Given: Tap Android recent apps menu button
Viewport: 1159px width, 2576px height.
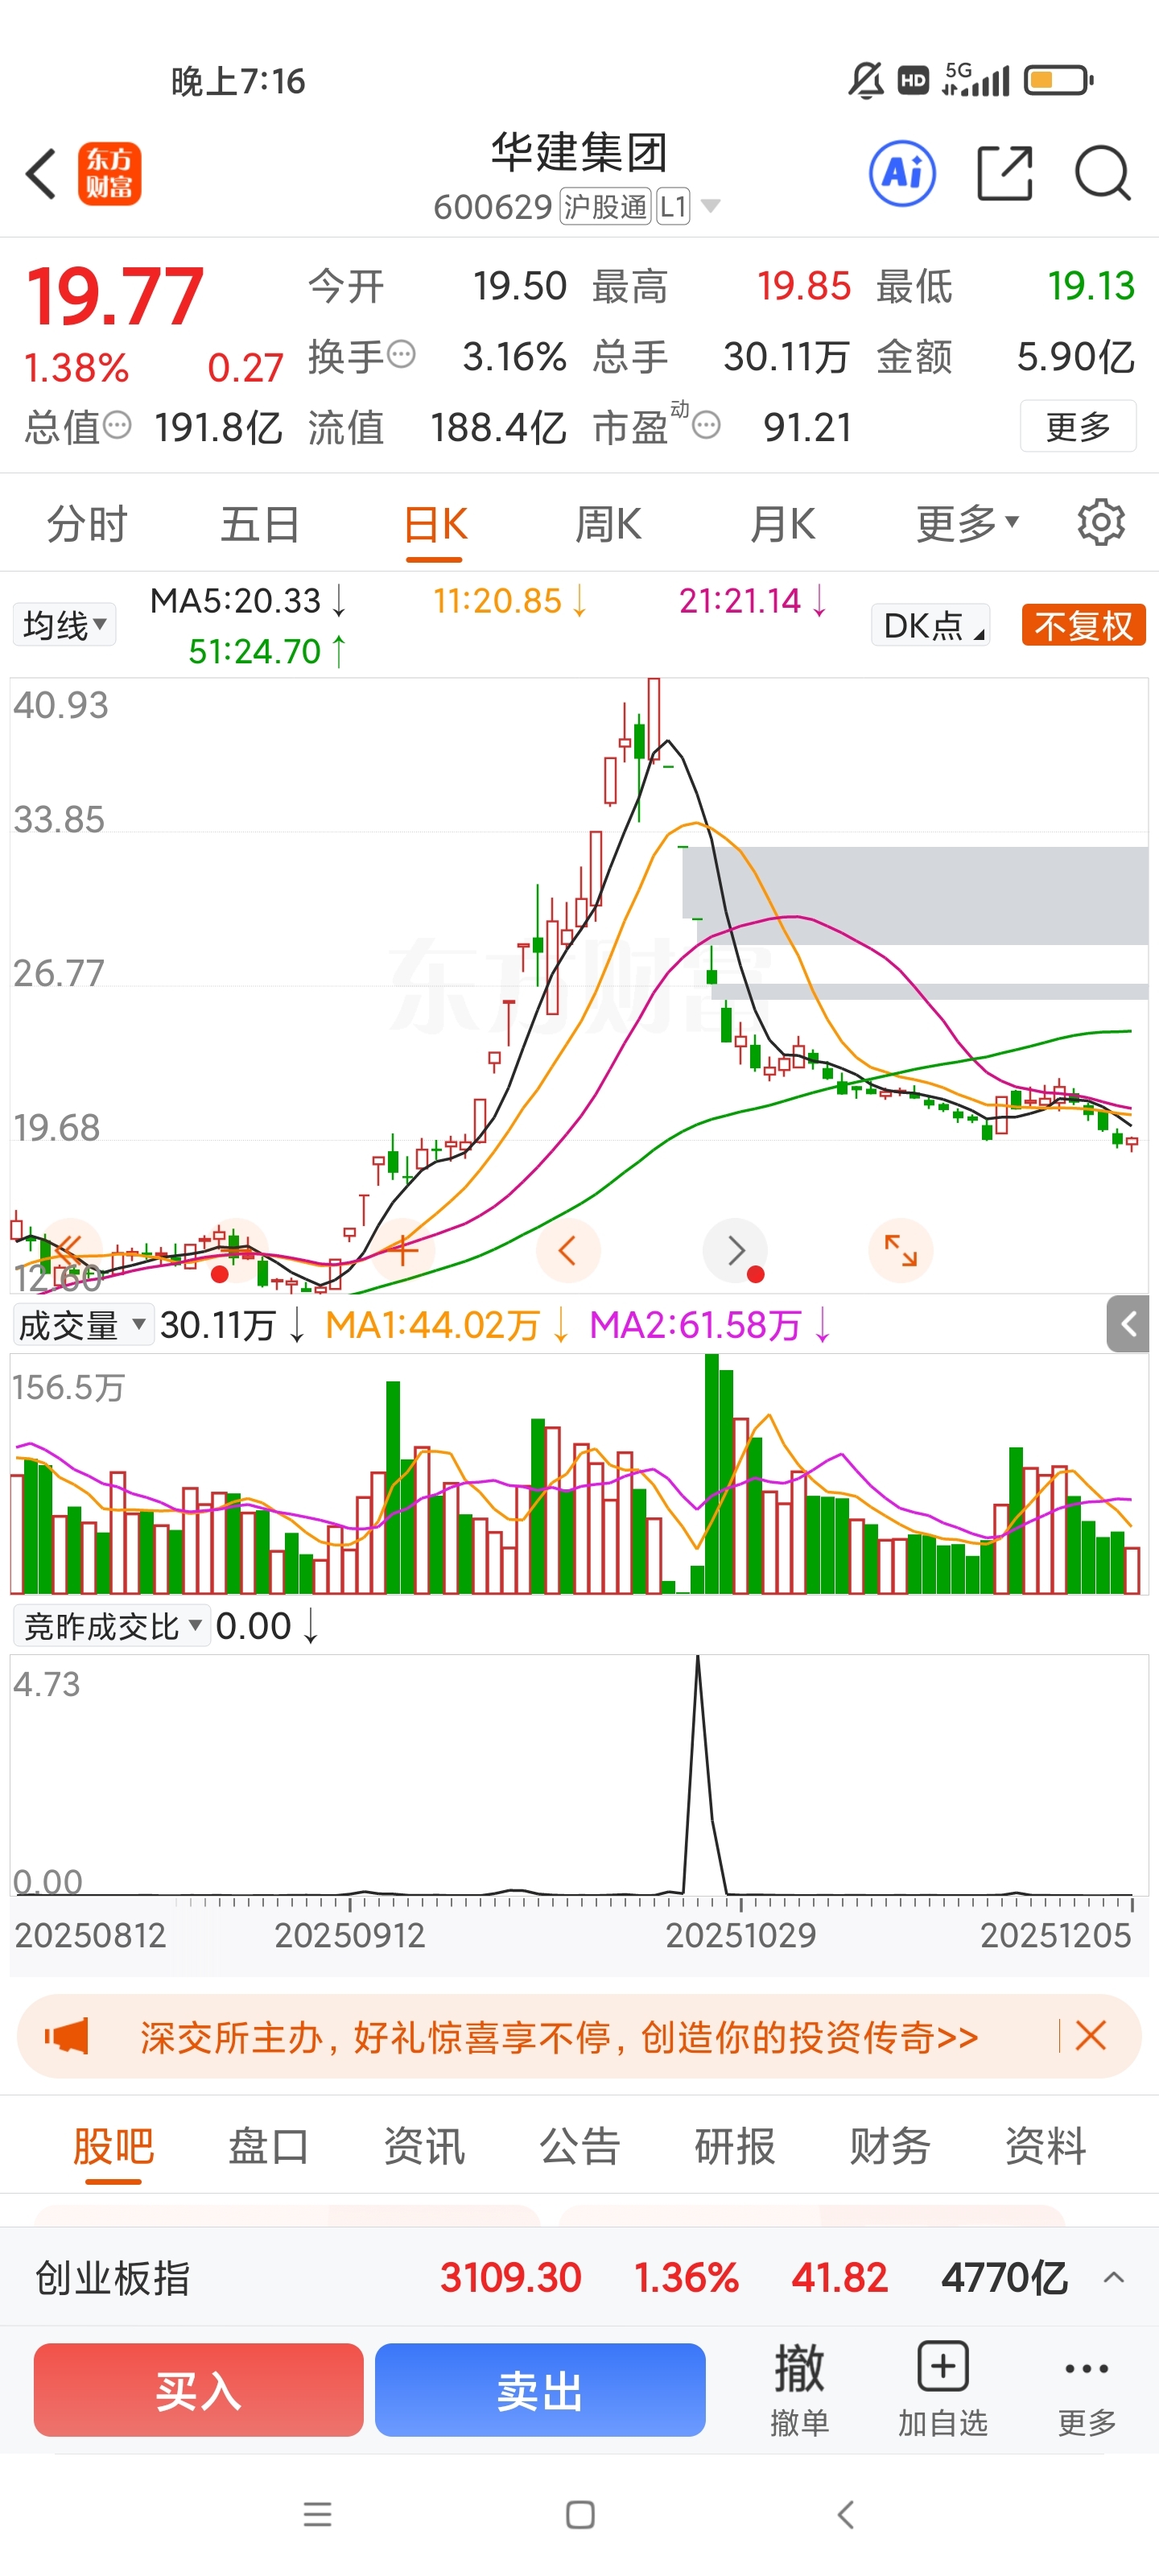Looking at the screenshot, I should tap(317, 2514).
